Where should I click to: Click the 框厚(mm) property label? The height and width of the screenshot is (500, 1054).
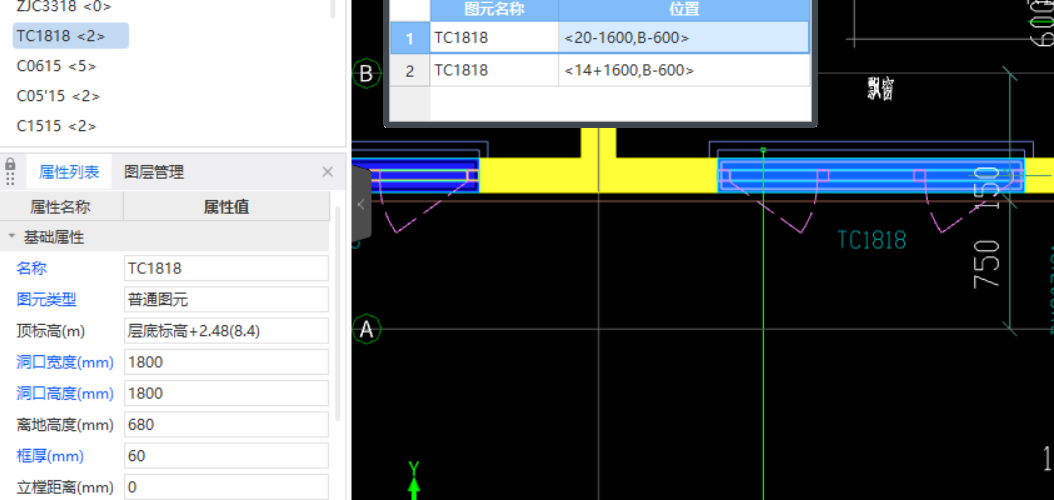[50, 456]
